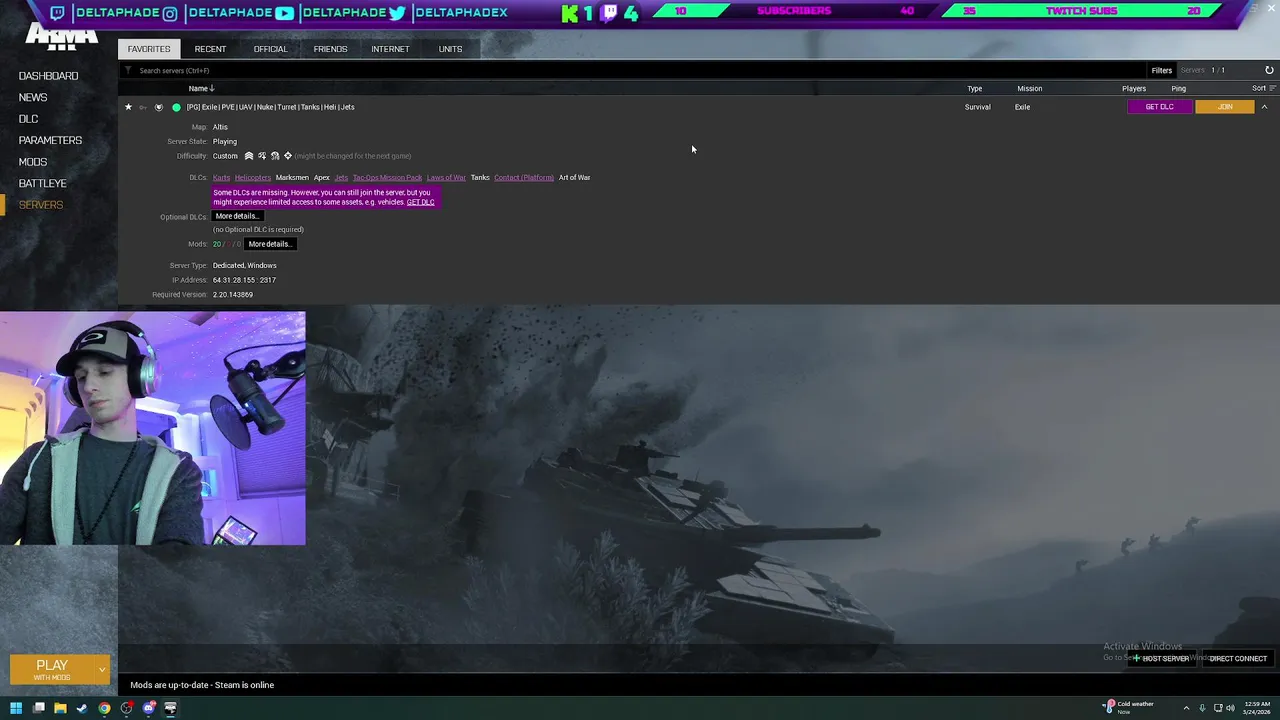Open the Mods section
1280x720 pixels.
click(33, 162)
